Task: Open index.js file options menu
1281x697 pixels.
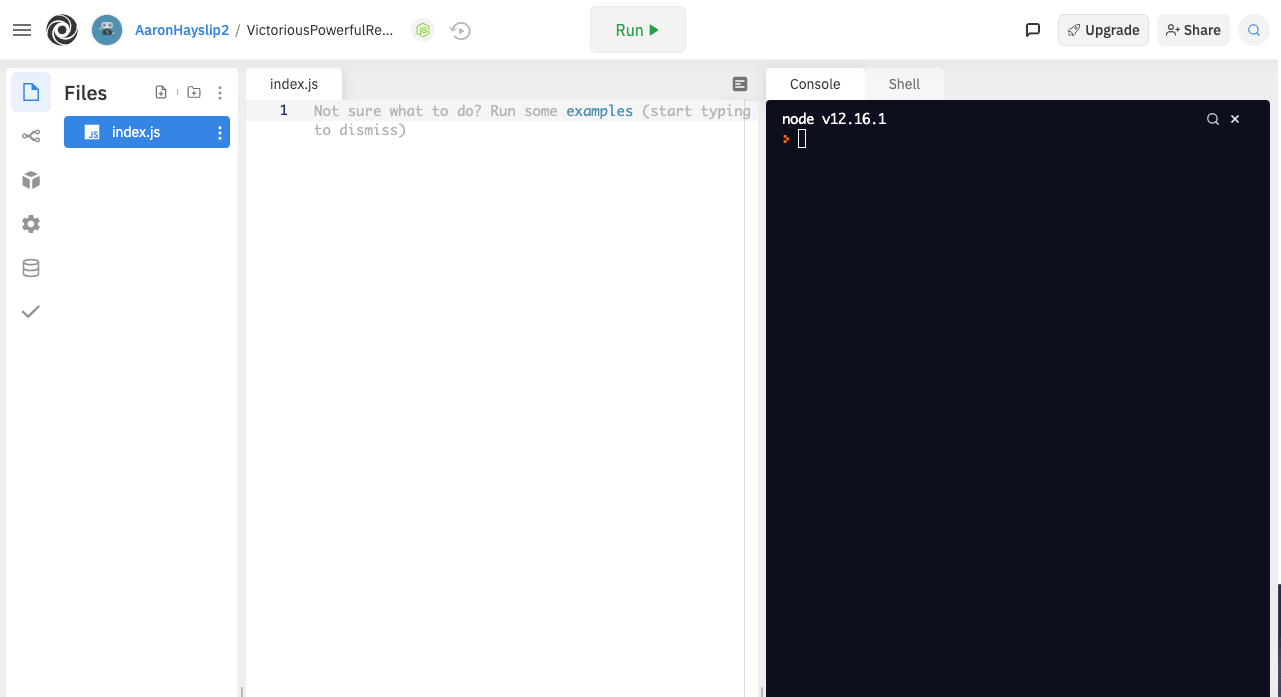Action: click(219, 131)
